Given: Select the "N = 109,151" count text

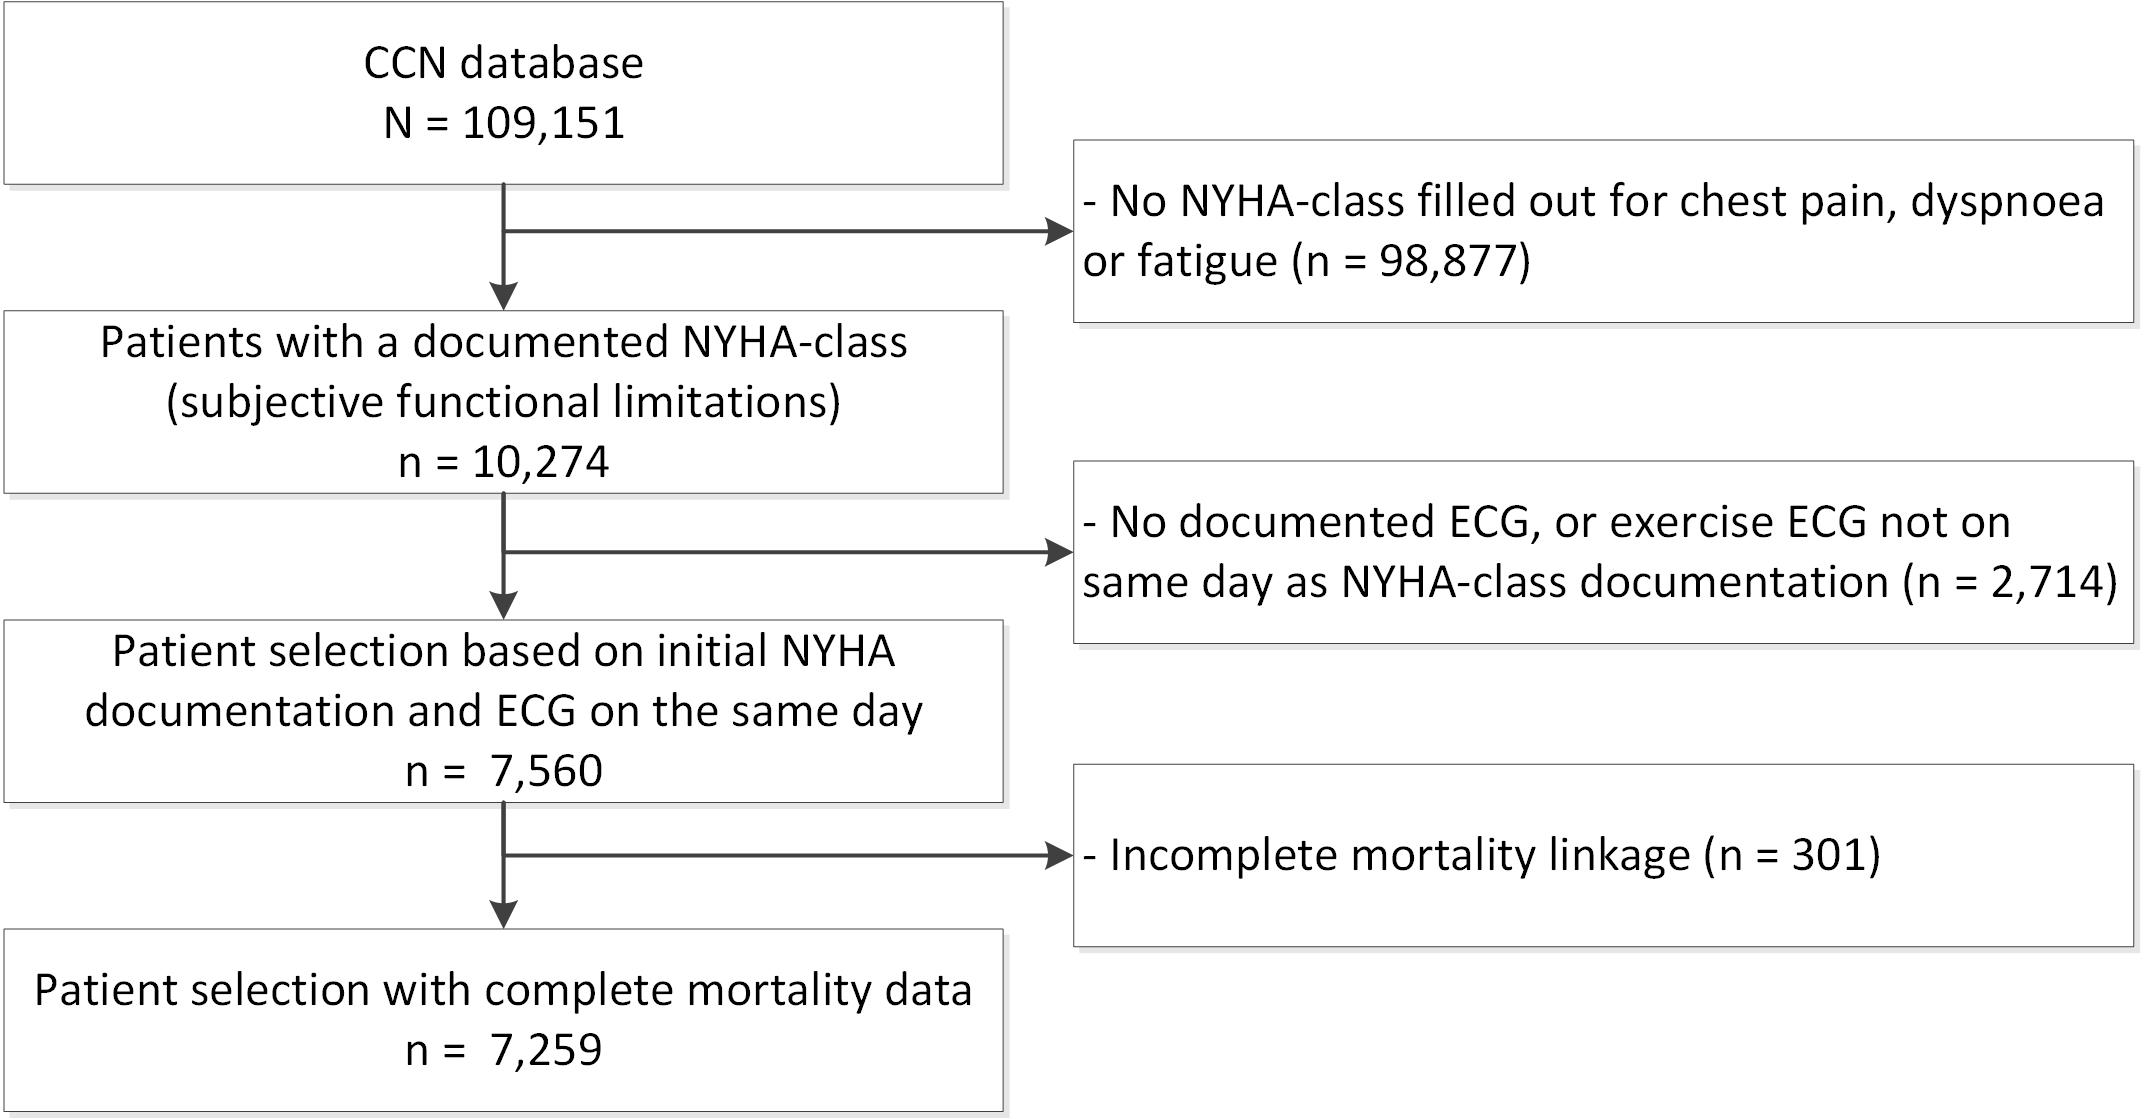Looking at the screenshot, I should tap(504, 123).
